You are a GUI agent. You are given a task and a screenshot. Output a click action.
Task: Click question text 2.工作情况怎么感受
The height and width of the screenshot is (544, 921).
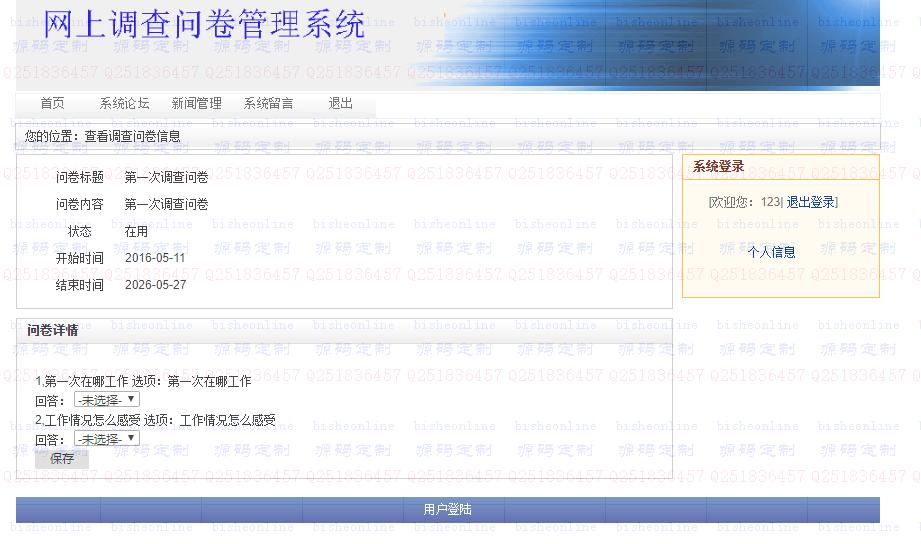(88, 420)
